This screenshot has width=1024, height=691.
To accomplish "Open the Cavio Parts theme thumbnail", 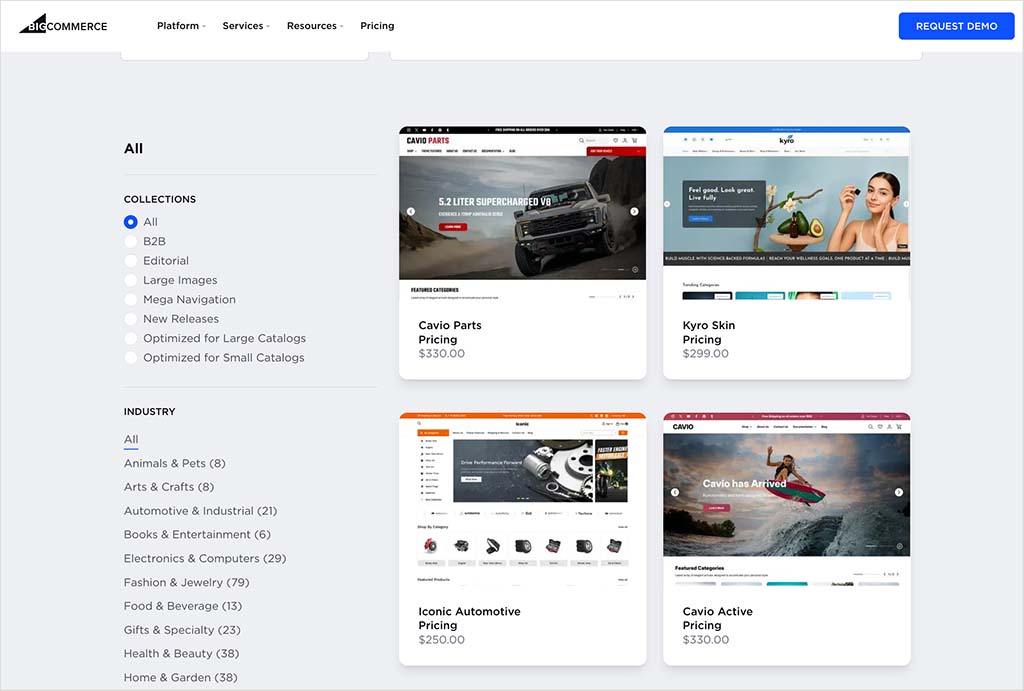I will tap(522, 215).
